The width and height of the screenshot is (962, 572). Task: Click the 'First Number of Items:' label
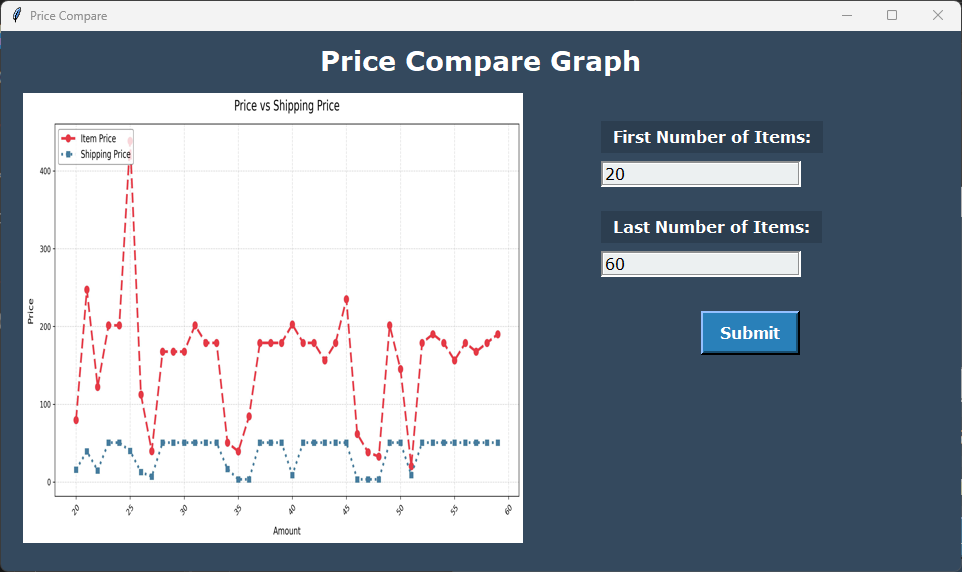712,137
